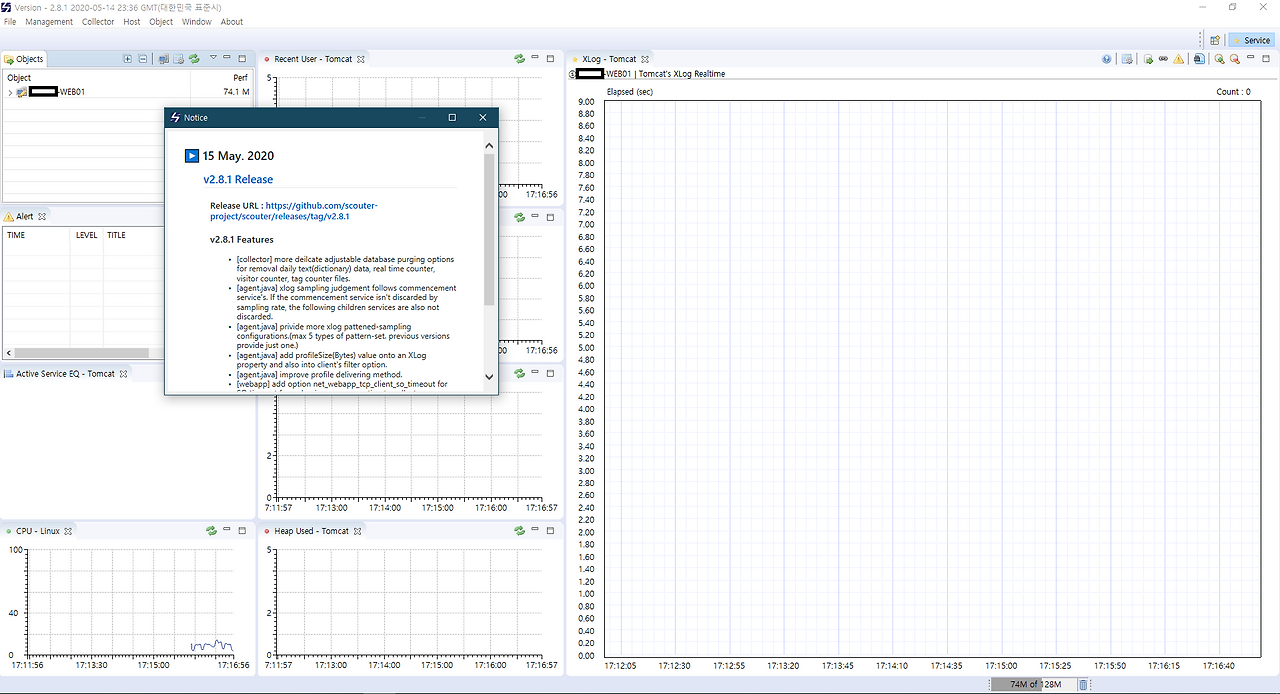This screenshot has height=694, width=1280.
Task: Click the Open Perspective icon beside Service
Action: pyautogui.click(x=1214, y=41)
